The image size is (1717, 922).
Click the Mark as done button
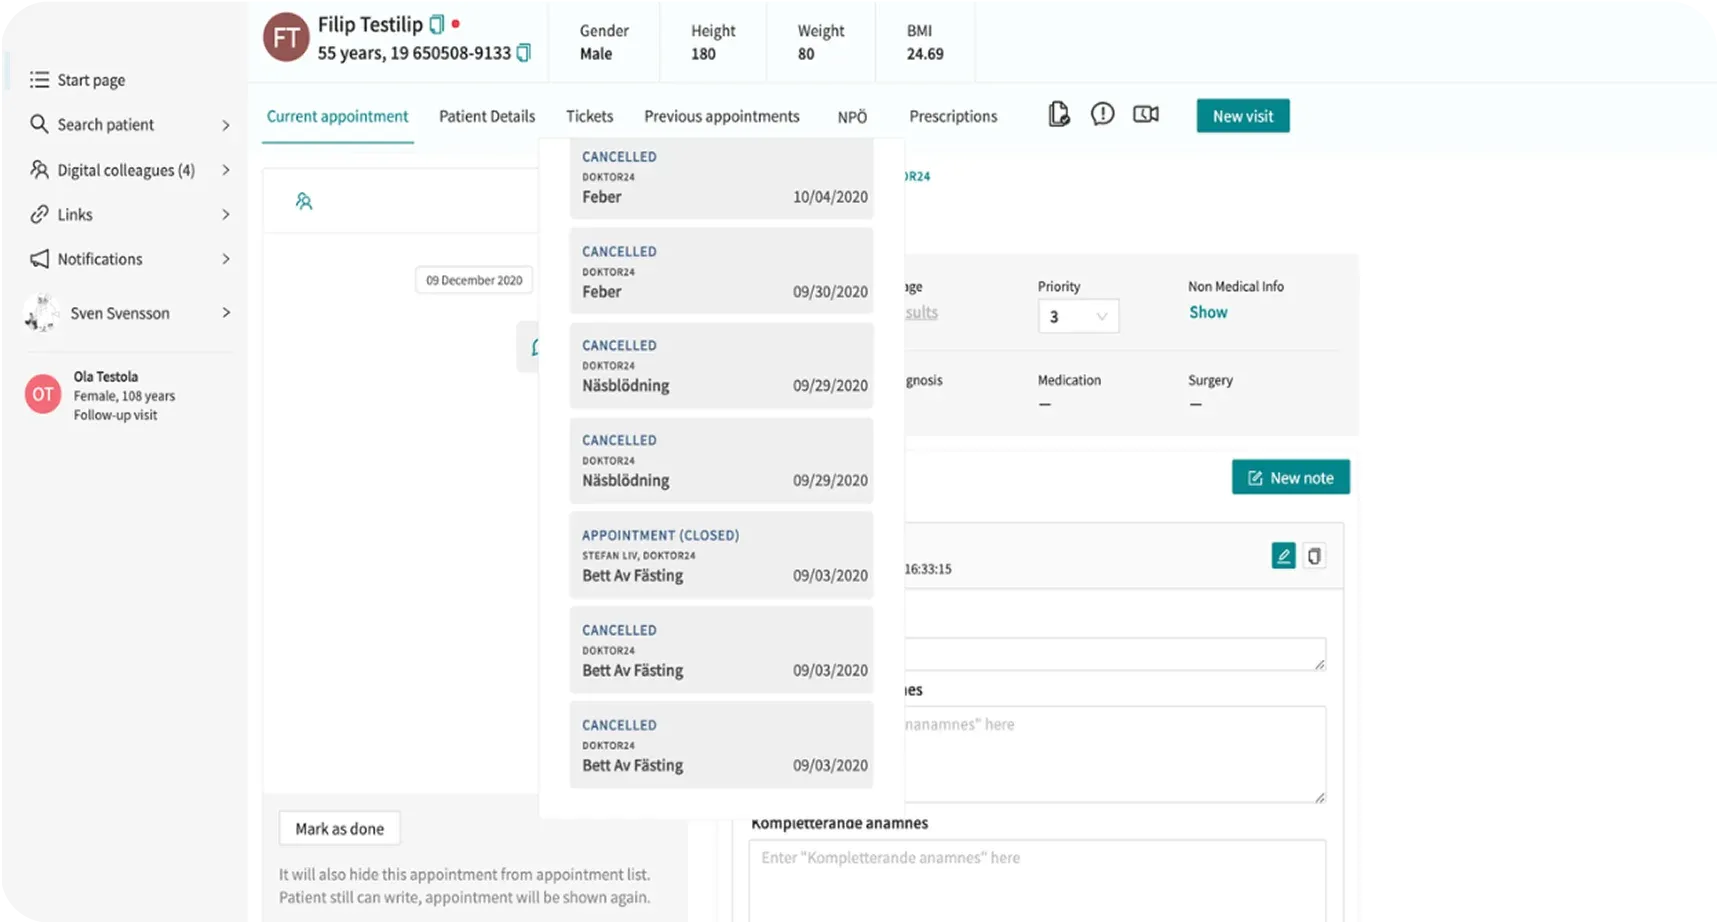point(339,828)
